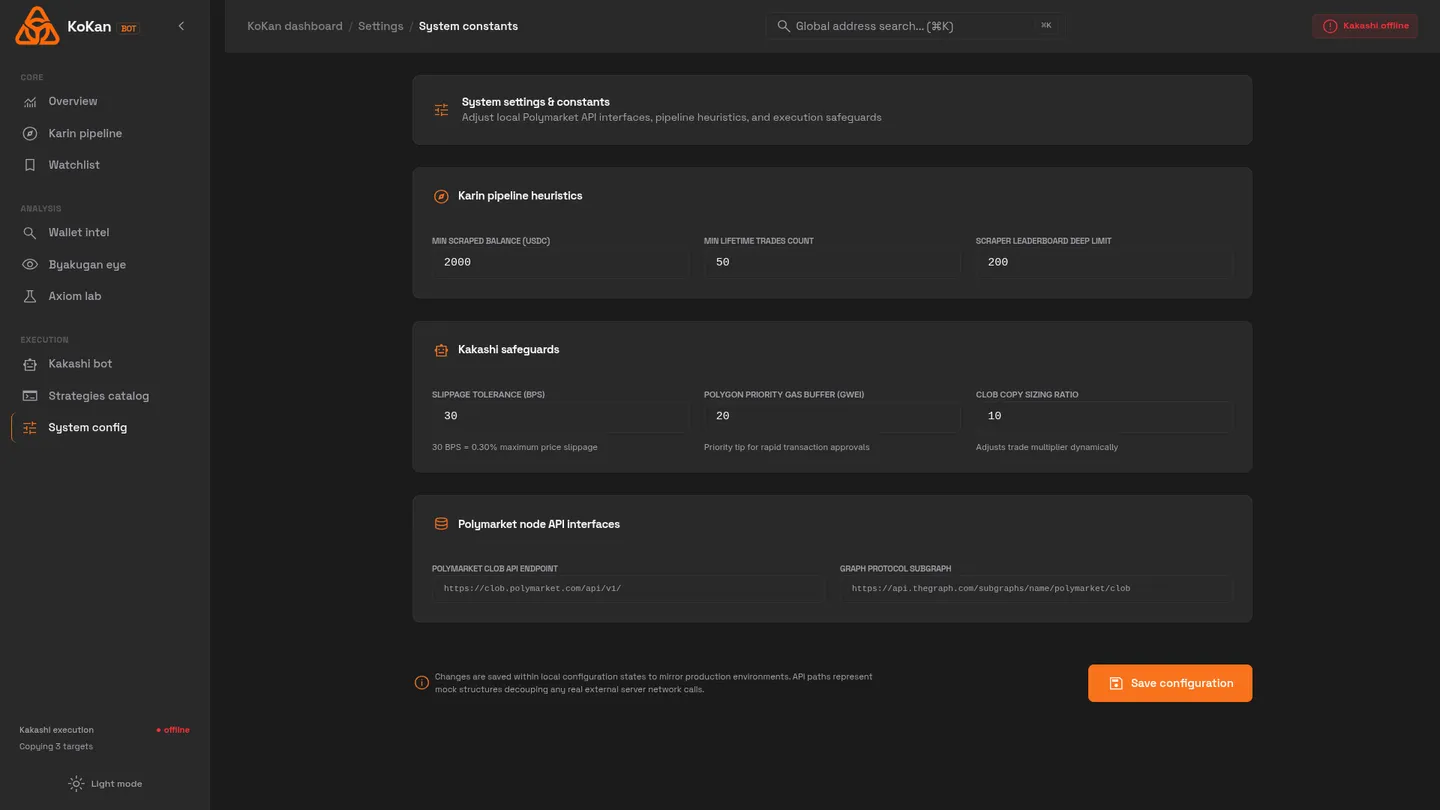Image resolution: width=1440 pixels, height=810 pixels.
Task: Collapse the sidebar with the chevron
Action: click(181, 26)
